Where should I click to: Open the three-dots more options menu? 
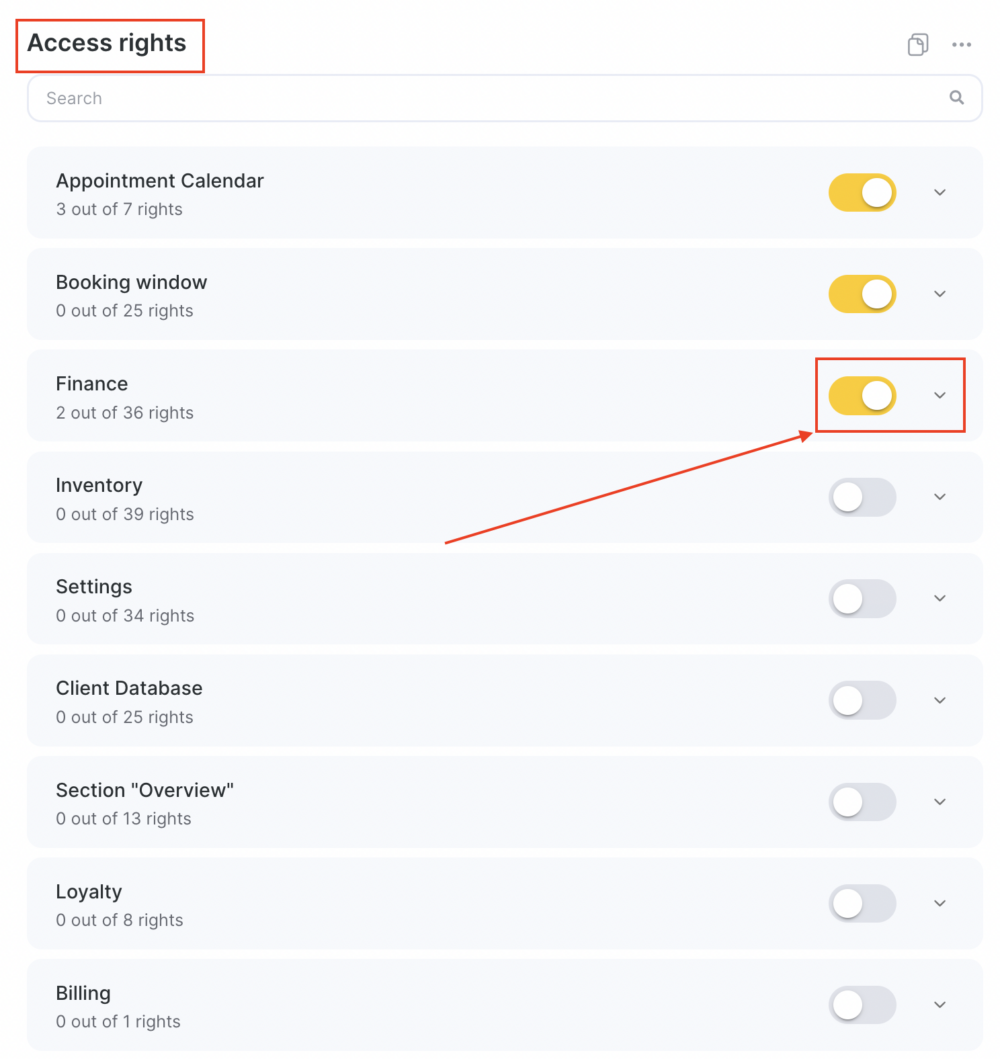click(962, 45)
